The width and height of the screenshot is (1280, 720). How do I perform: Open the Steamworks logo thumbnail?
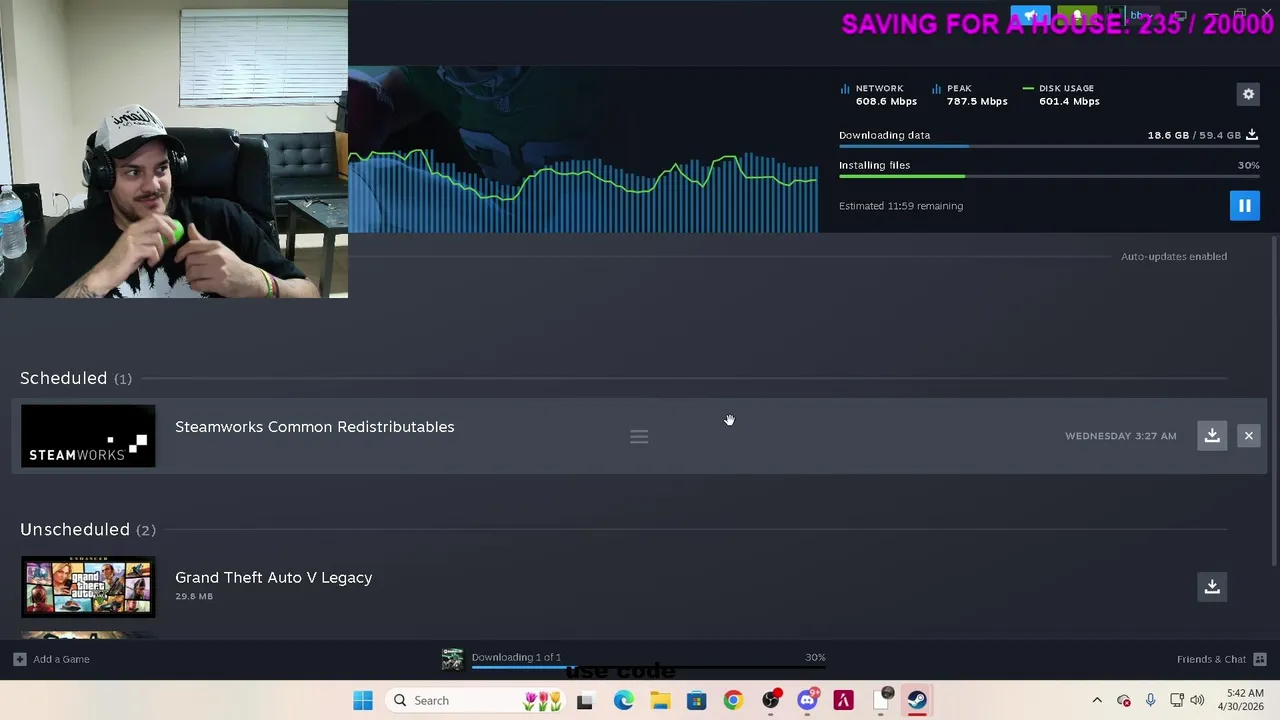pyautogui.click(x=88, y=436)
